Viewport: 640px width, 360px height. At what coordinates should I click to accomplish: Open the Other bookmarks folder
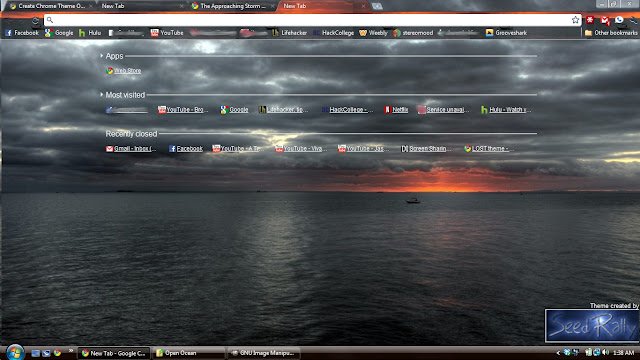click(611, 33)
